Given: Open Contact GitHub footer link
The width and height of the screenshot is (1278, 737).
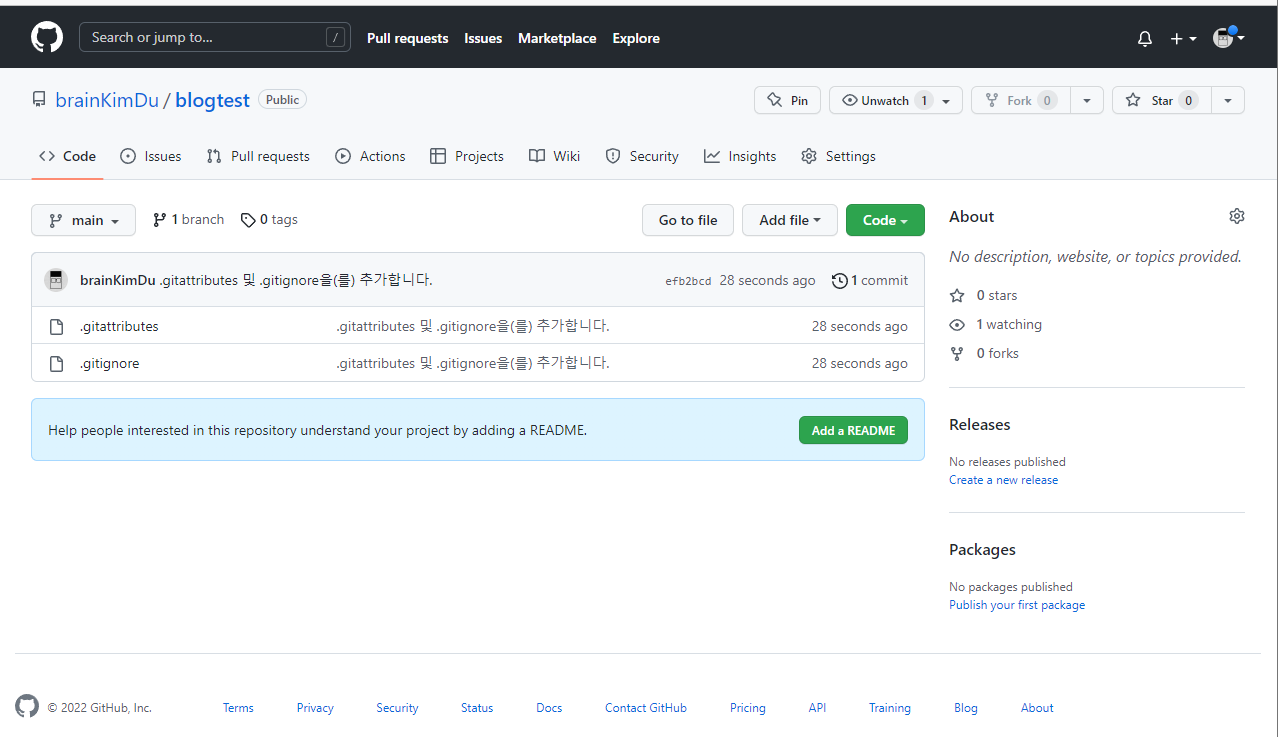Looking at the screenshot, I should point(646,708).
